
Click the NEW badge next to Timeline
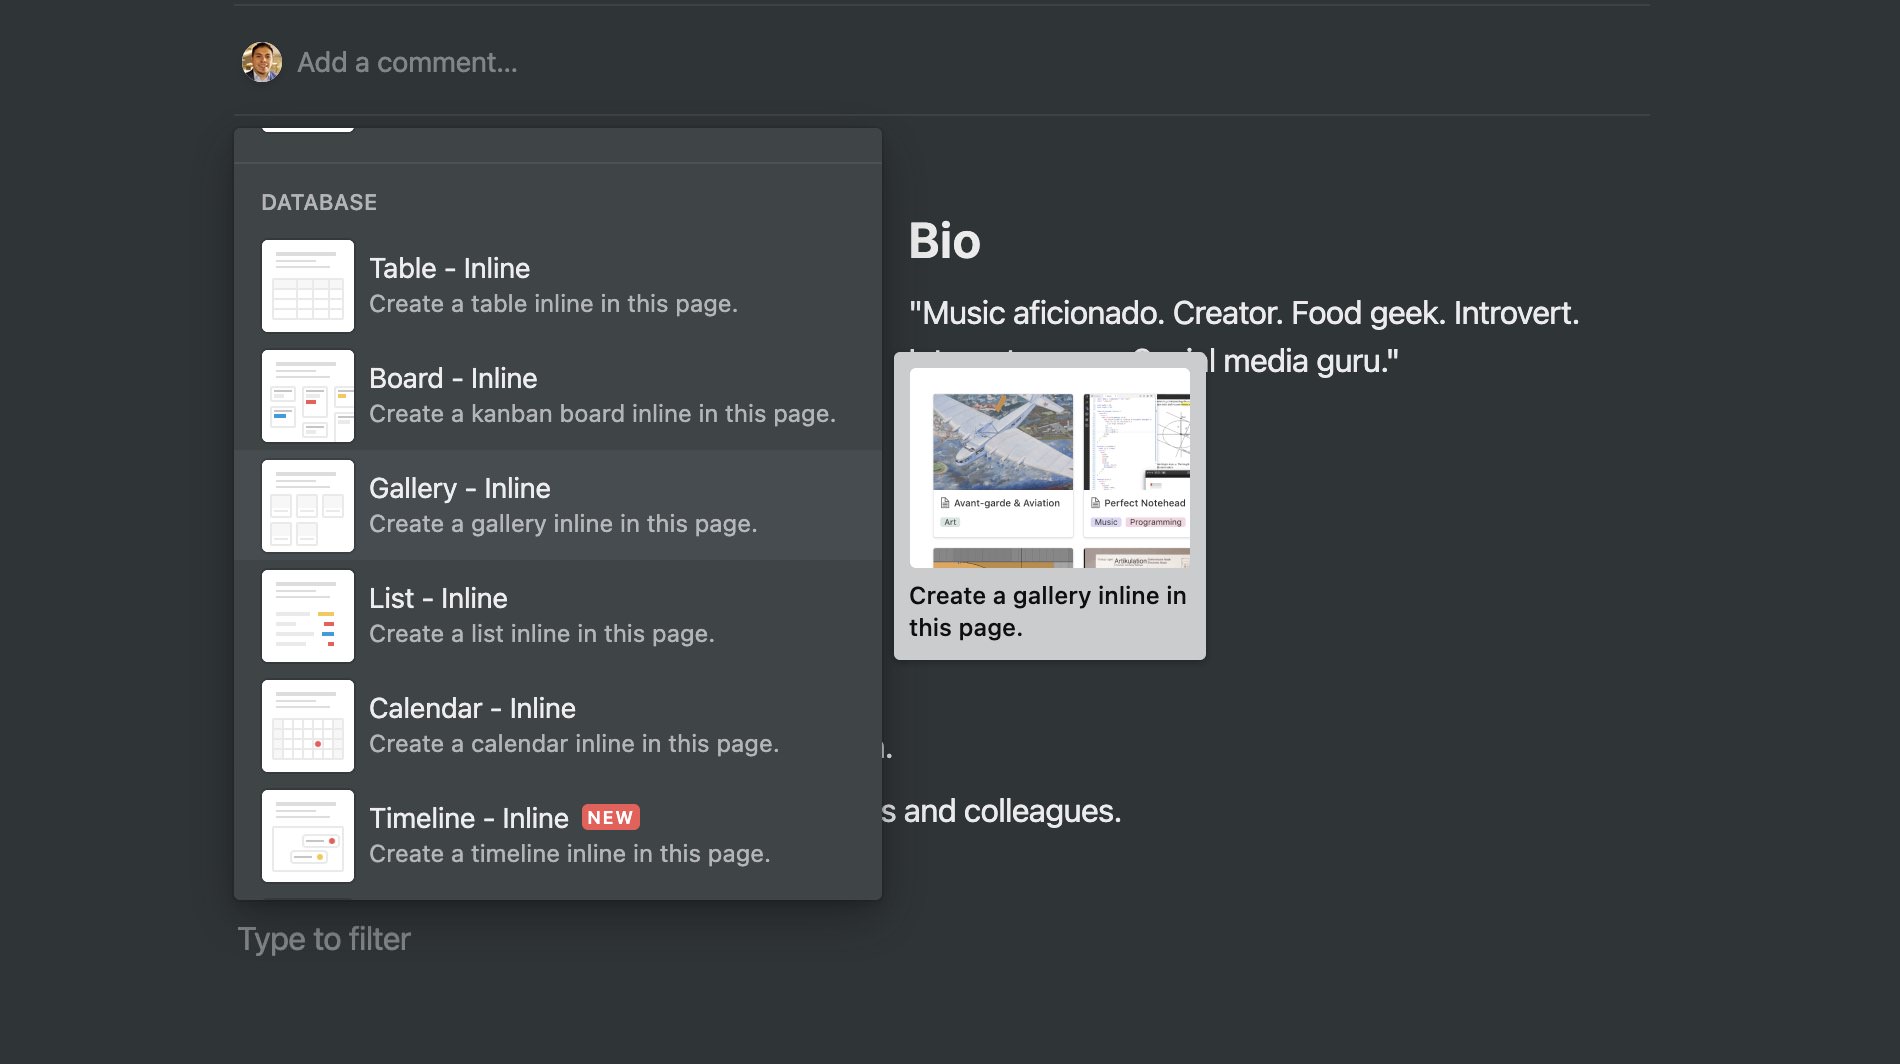pos(610,818)
